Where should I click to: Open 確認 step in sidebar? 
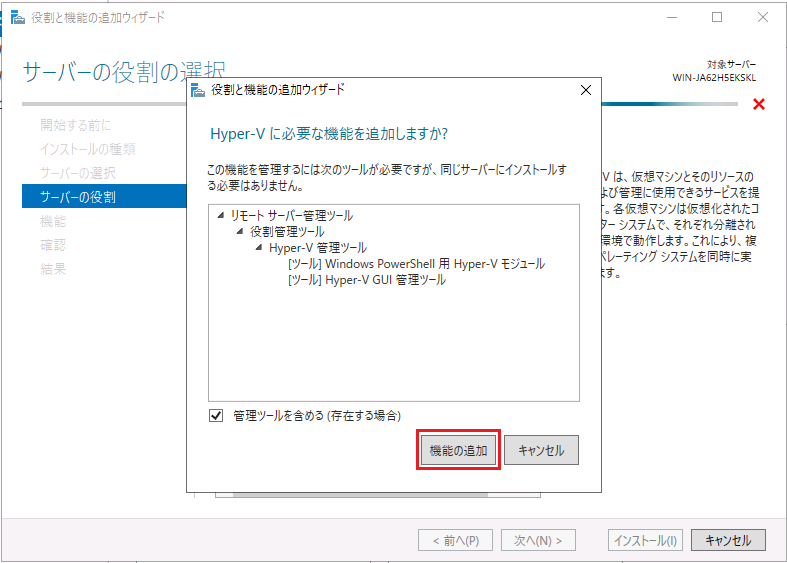[x=53, y=245]
